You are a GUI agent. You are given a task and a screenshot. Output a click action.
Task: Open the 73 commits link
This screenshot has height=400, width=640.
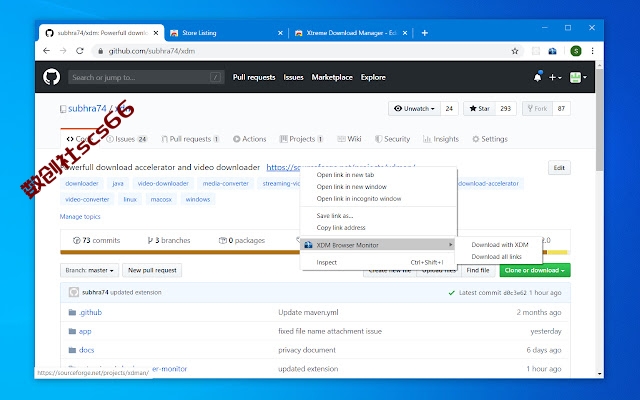coord(96,240)
